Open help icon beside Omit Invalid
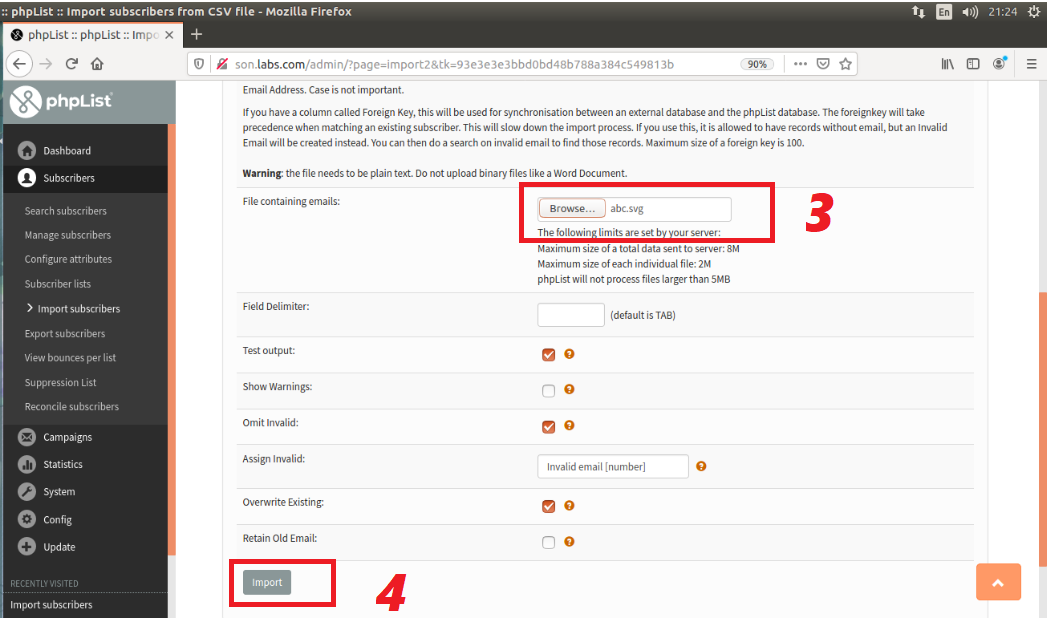 click(x=569, y=425)
